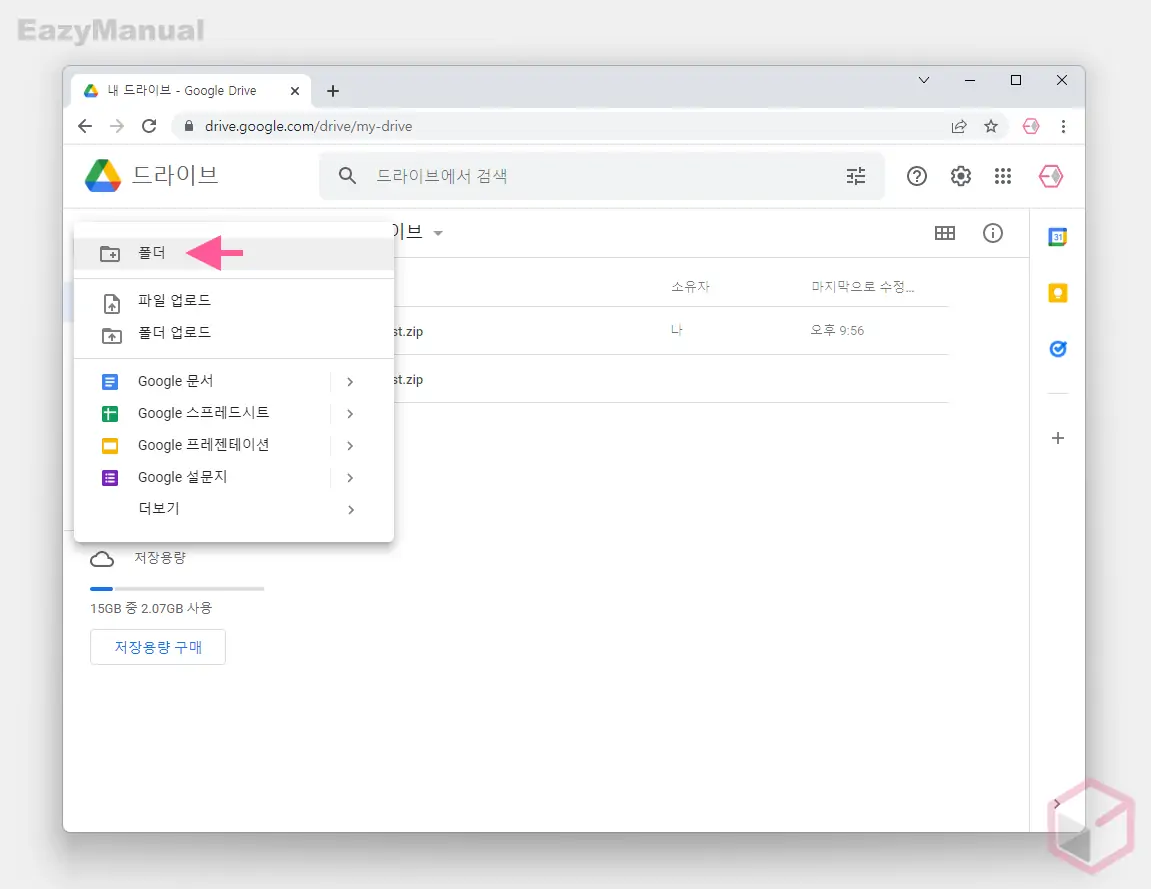Choose 파일 업로드 from the menu
Image resolution: width=1151 pixels, height=889 pixels.
(x=175, y=300)
